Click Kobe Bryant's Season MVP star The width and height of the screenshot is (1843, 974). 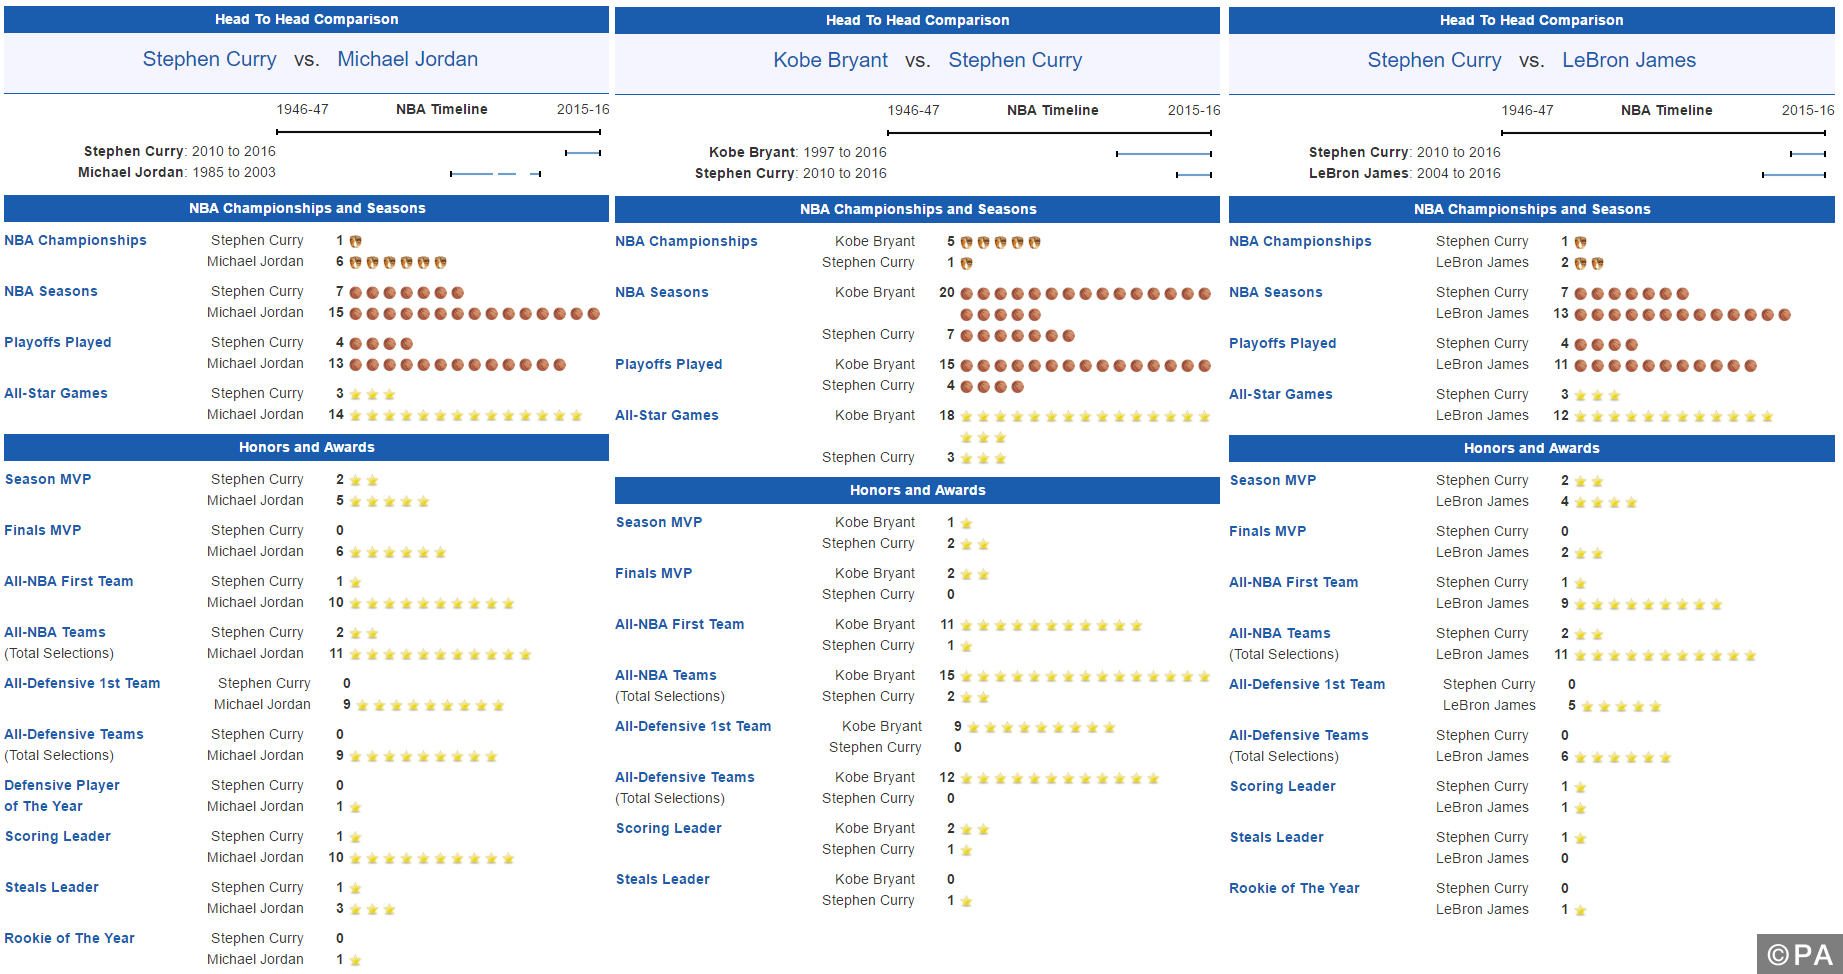[x=966, y=523]
